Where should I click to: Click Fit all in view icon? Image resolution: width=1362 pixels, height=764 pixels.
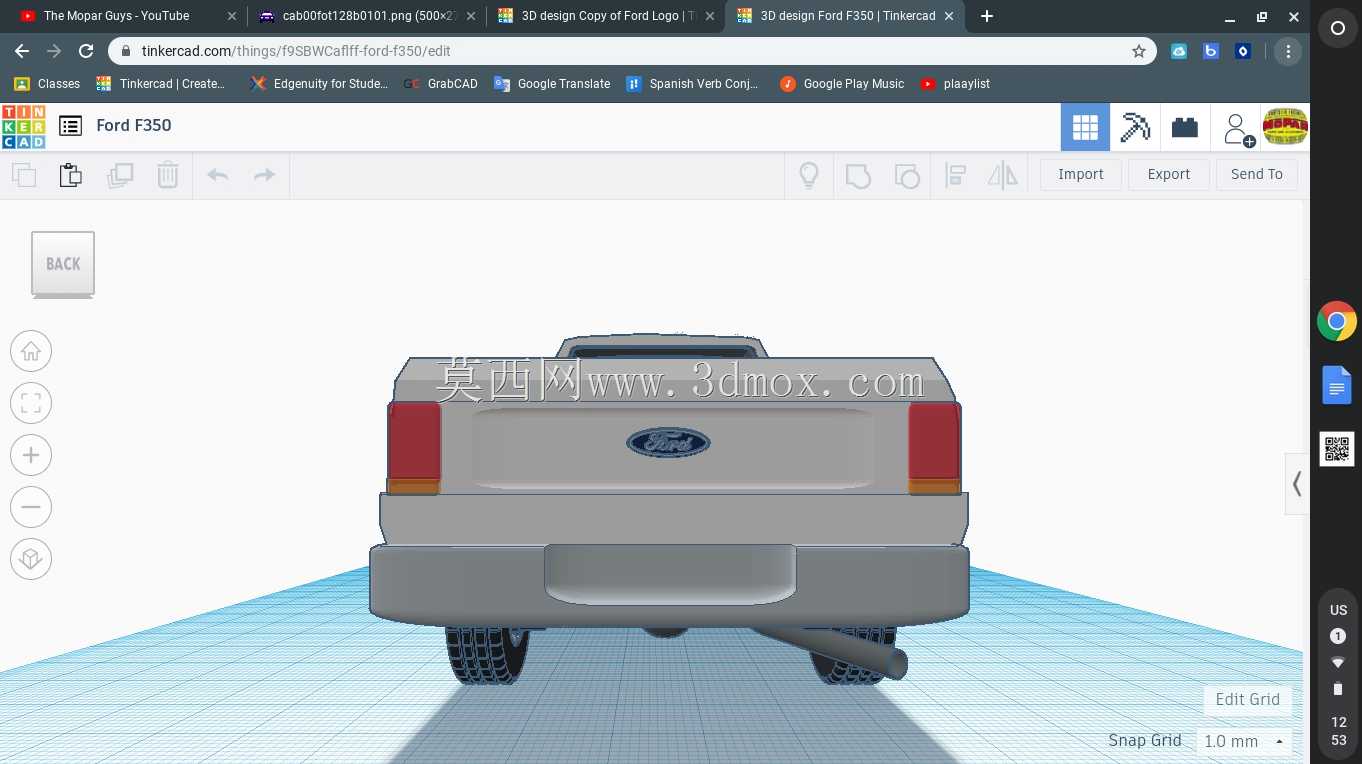(31, 403)
